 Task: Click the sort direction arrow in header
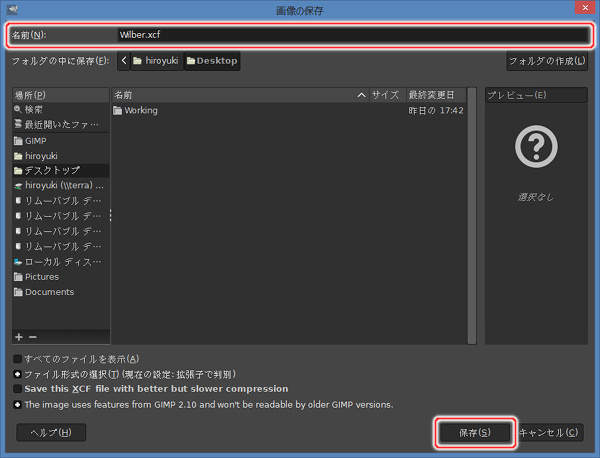click(x=361, y=95)
